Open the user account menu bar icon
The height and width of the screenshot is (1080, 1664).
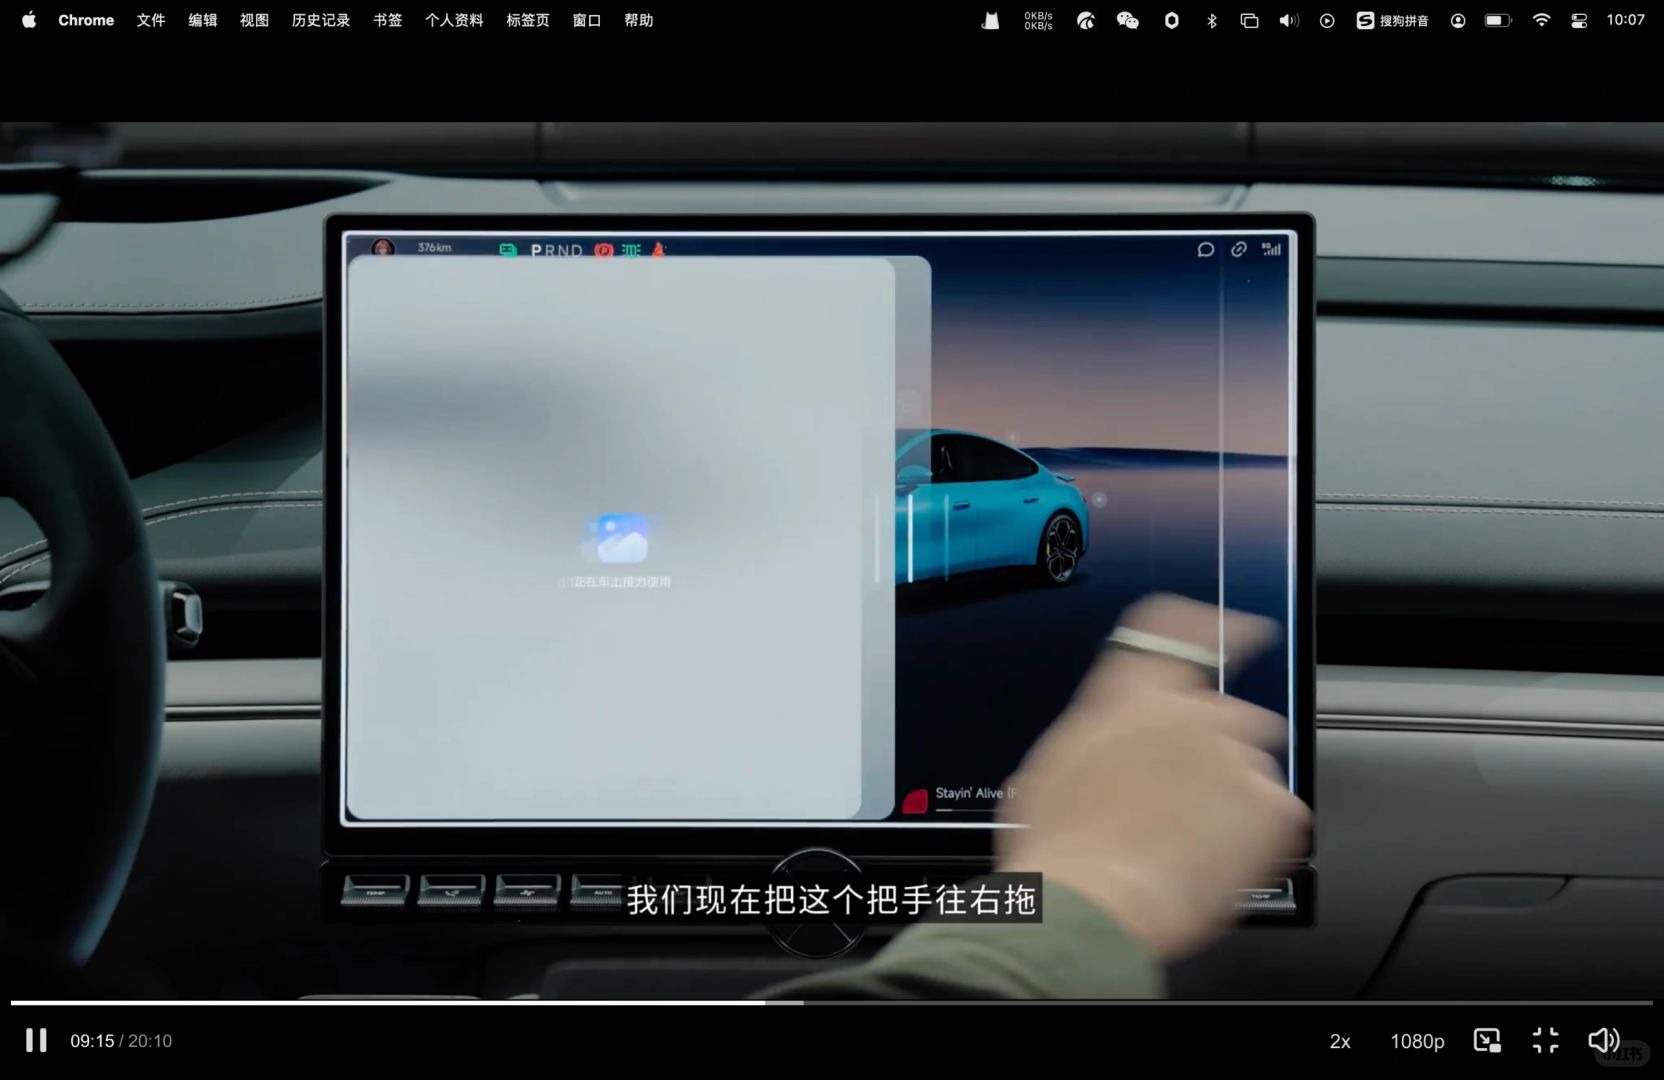tap(1458, 20)
